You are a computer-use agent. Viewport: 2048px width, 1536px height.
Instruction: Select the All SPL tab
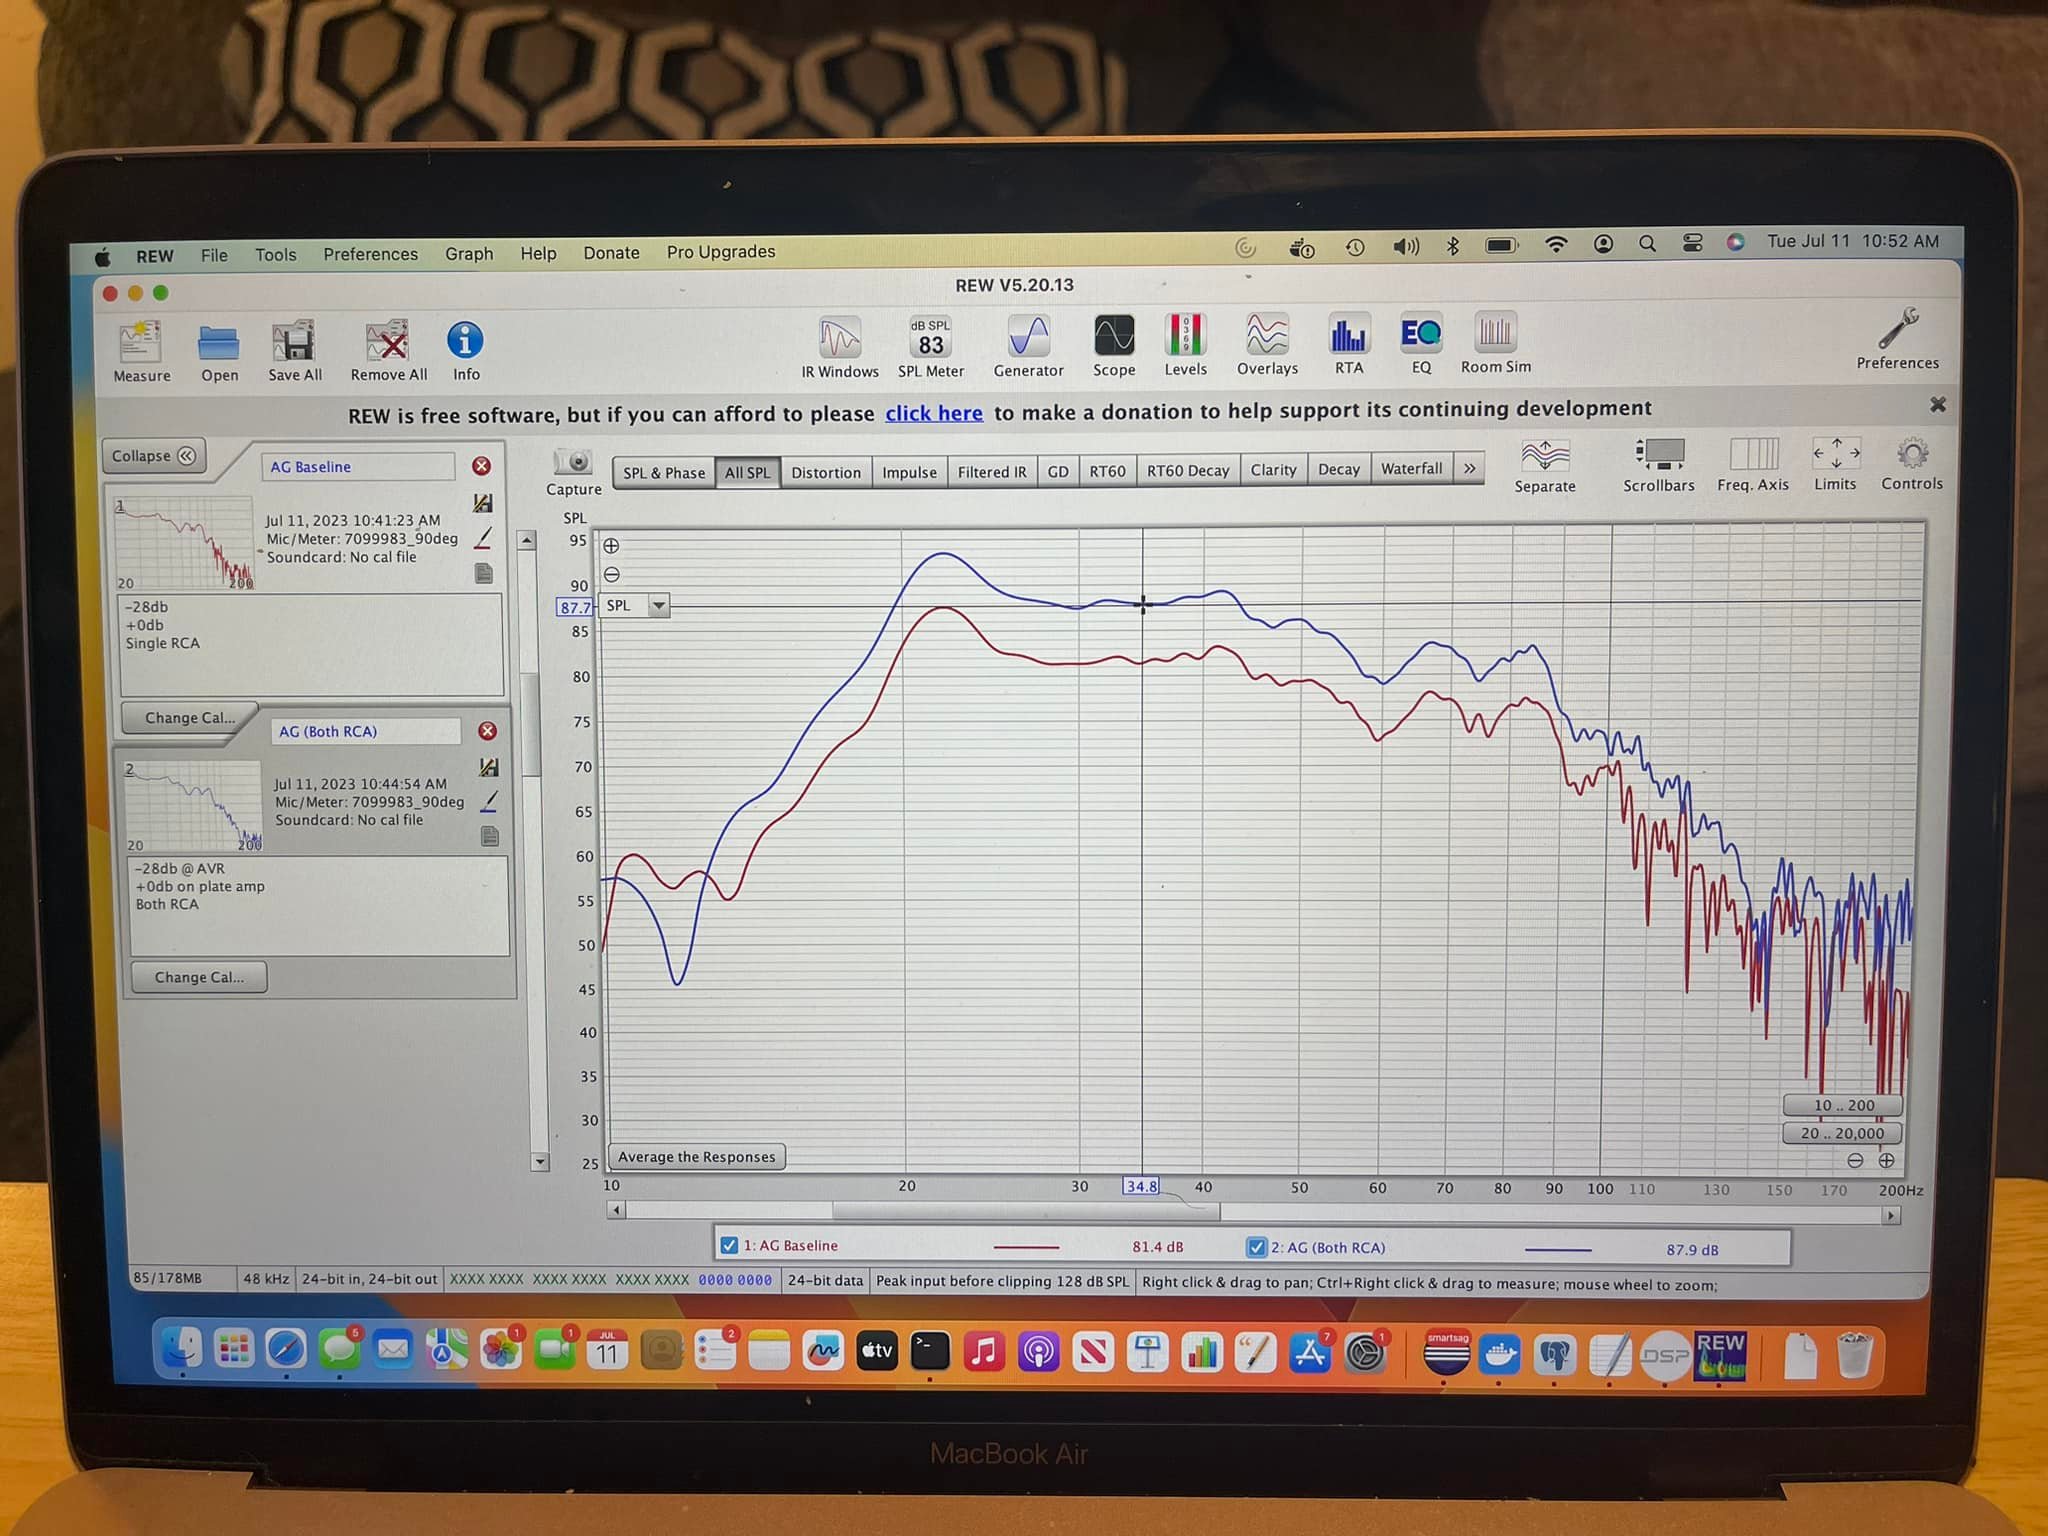point(747,473)
